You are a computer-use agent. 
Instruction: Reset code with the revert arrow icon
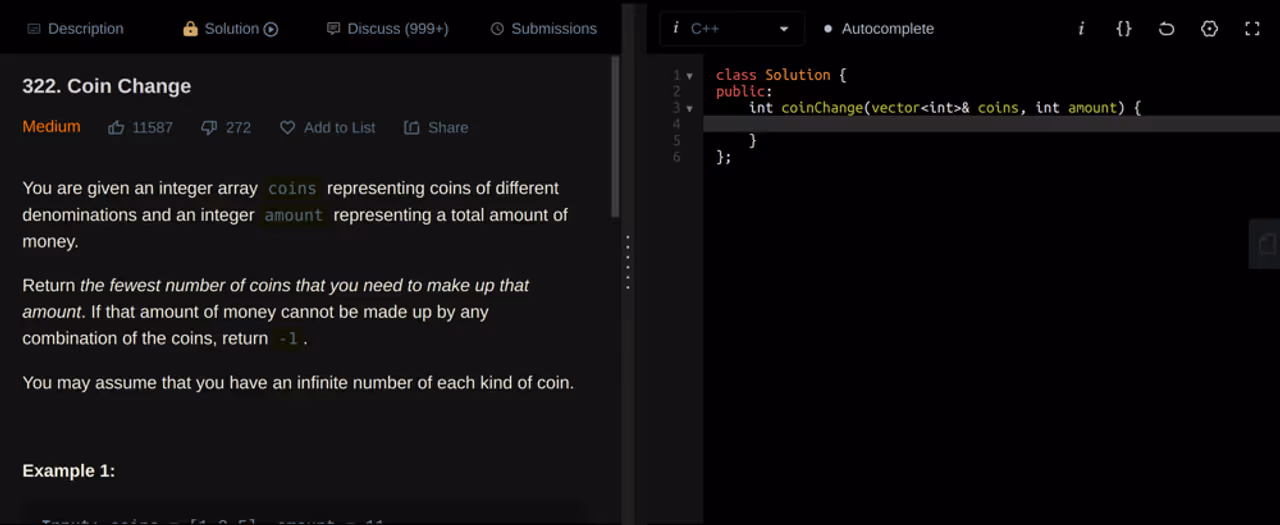(1166, 29)
